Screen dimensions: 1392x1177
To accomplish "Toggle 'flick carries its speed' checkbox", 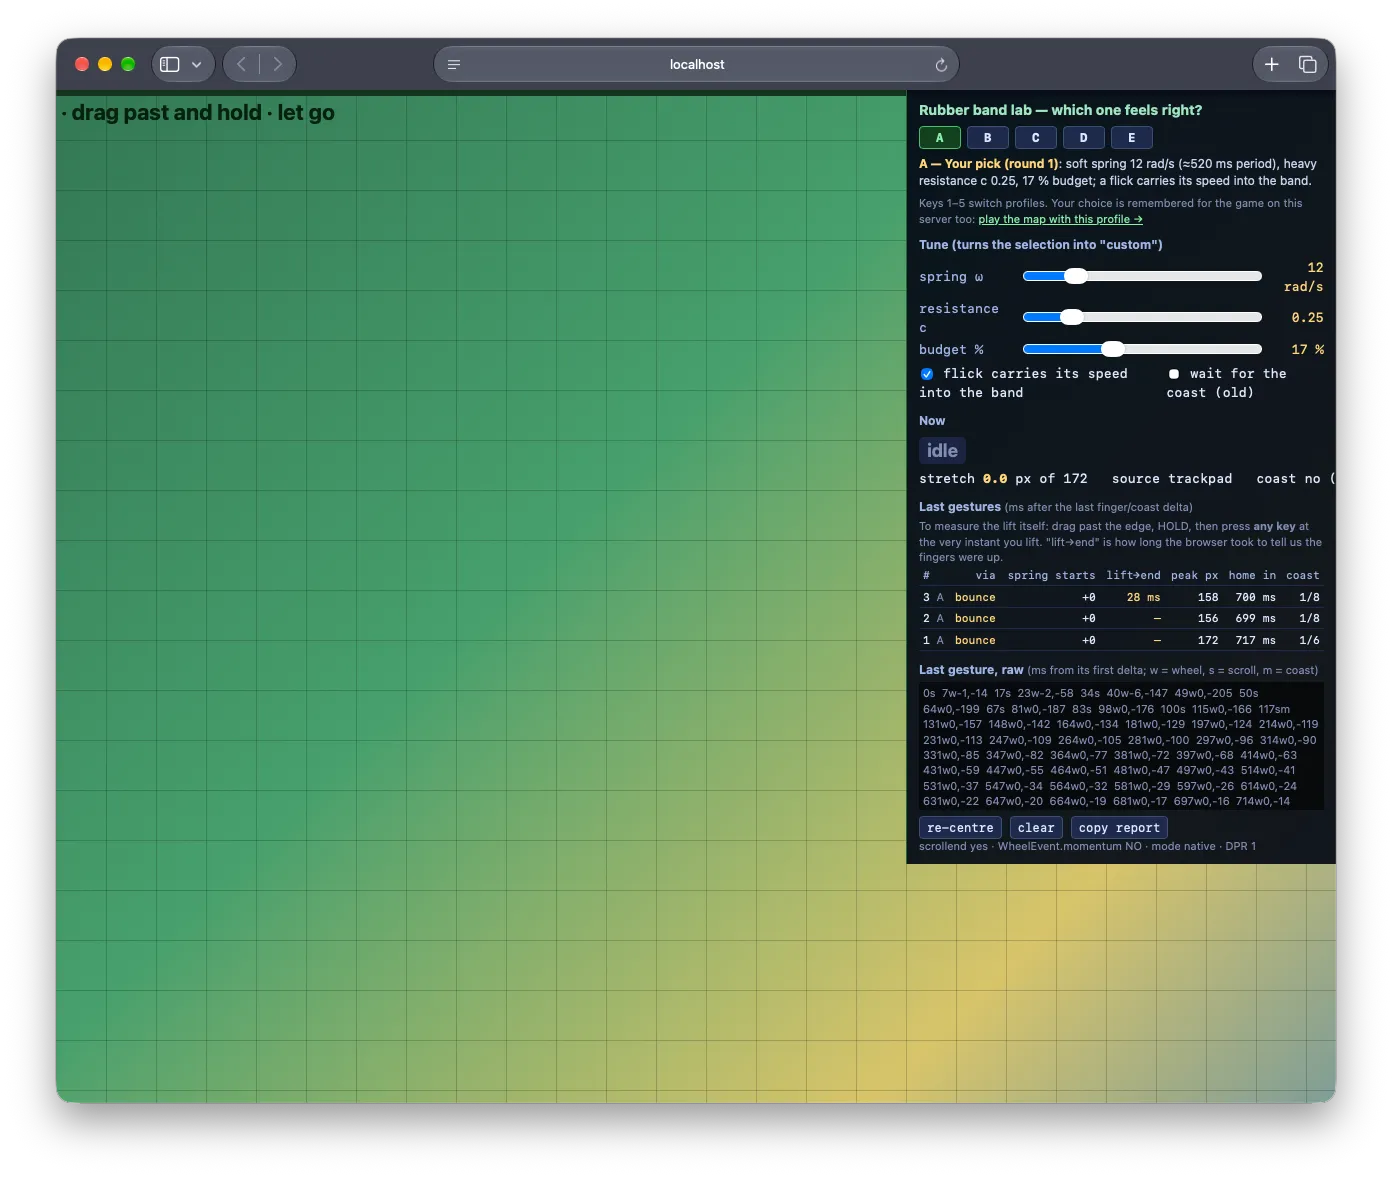I will click(x=927, y=374).
